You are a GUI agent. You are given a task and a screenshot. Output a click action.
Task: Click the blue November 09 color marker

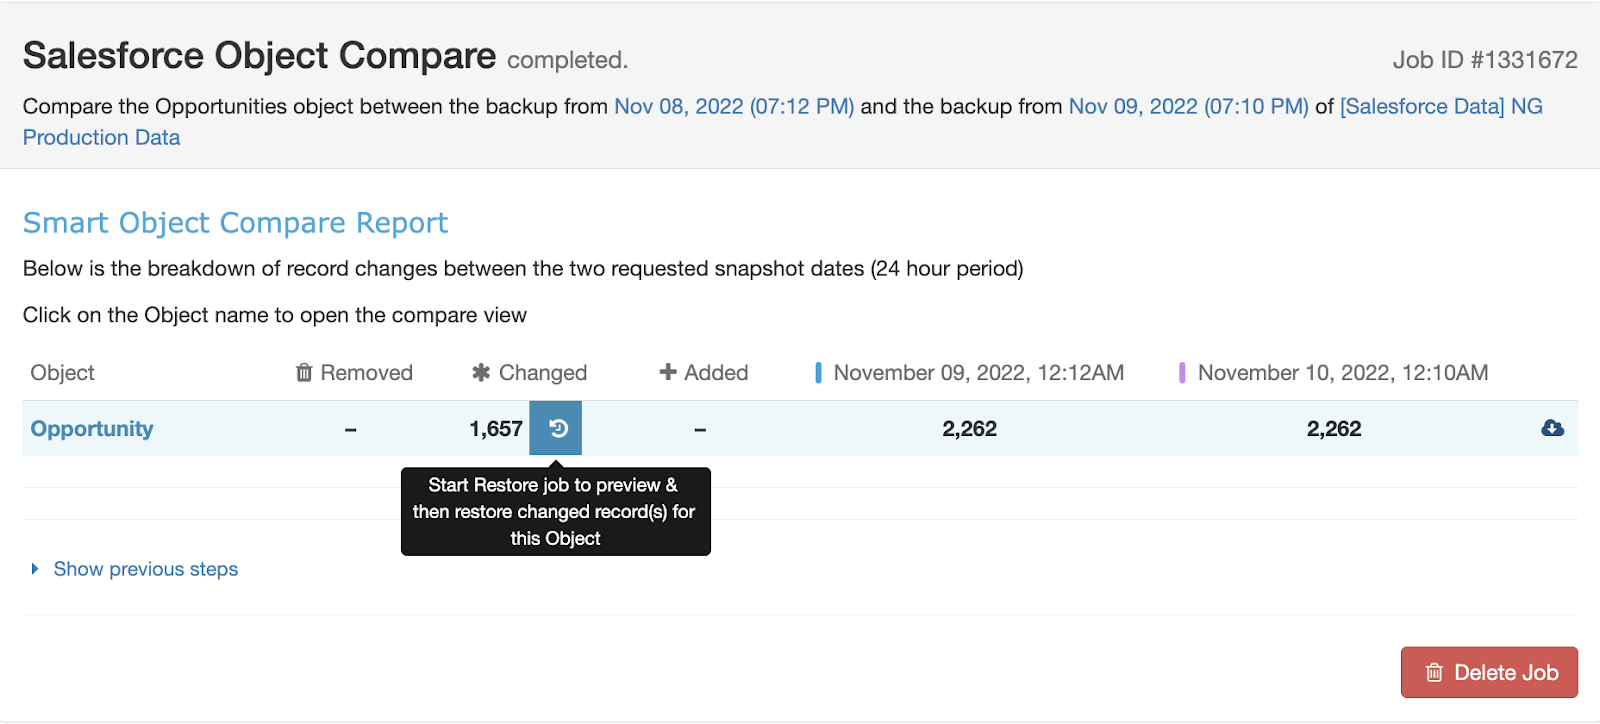click(818, 373)
